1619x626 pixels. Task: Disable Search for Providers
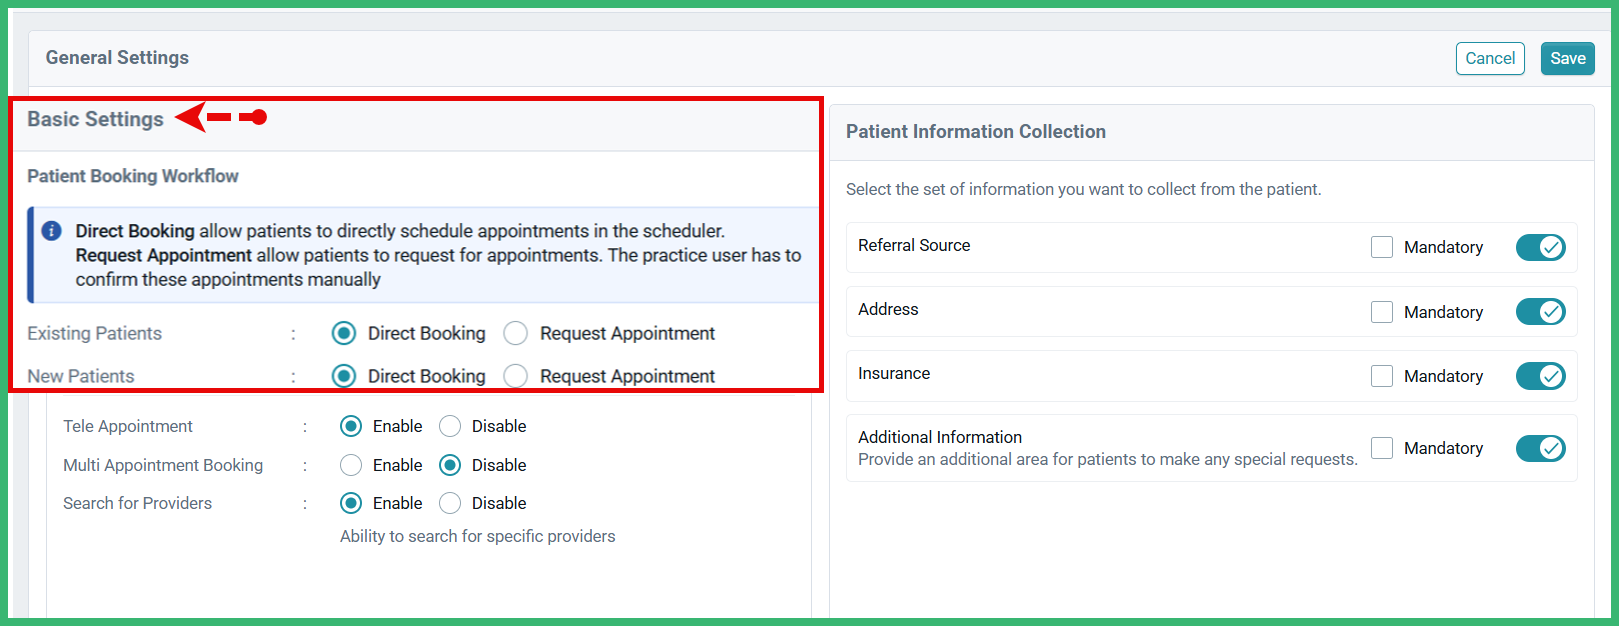[x=450, y=503]
